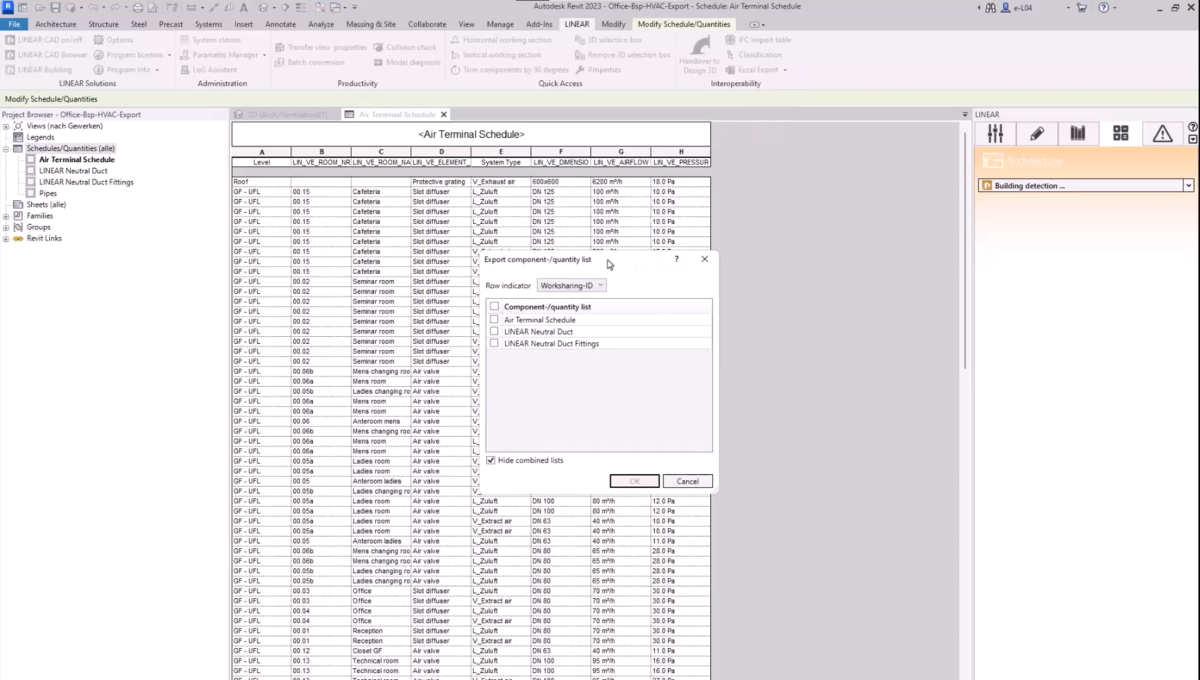
Task: Select the pencil edit icon in LINEAR panel
Action: pyautogui.click(x=1037, y=133)
